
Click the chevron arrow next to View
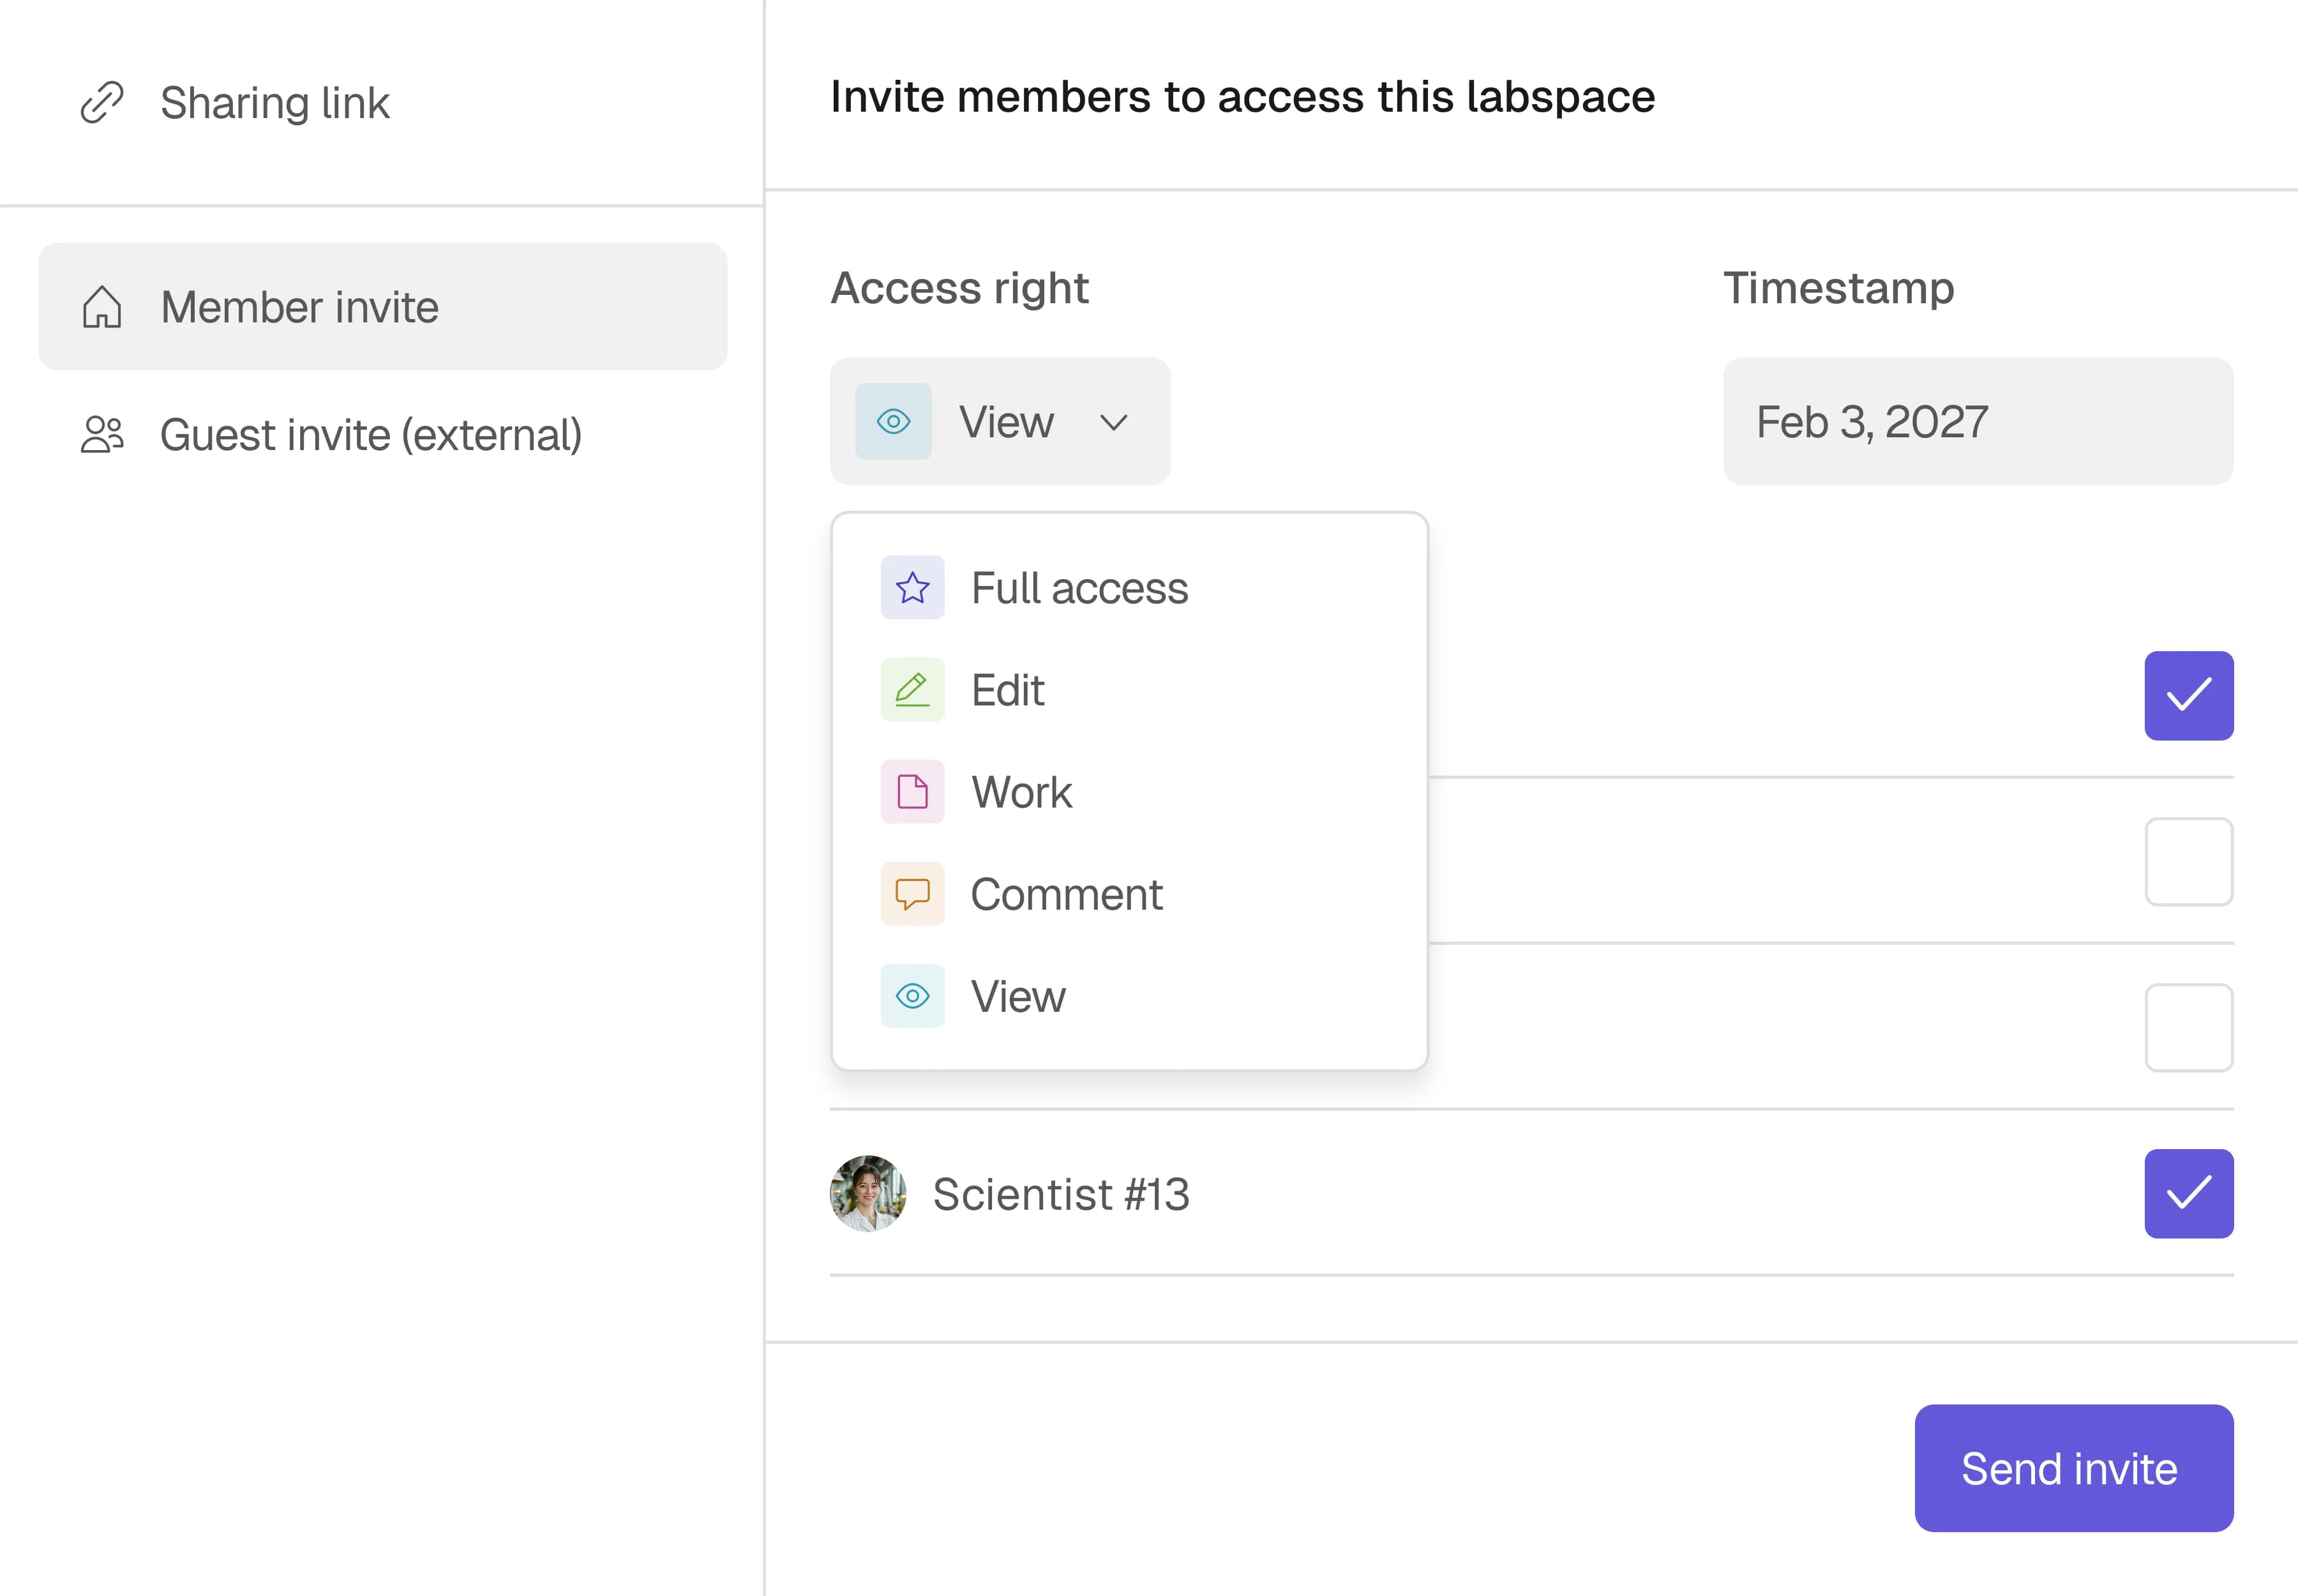point(1113,422)
